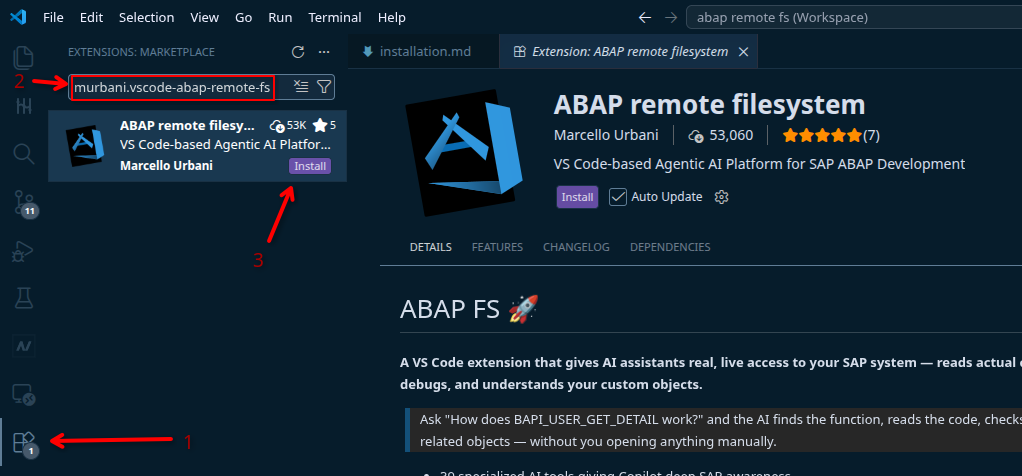This screenshot has height=476, width=1022.
Task: Click the 53,060 install count
Action: coord(720,136)
